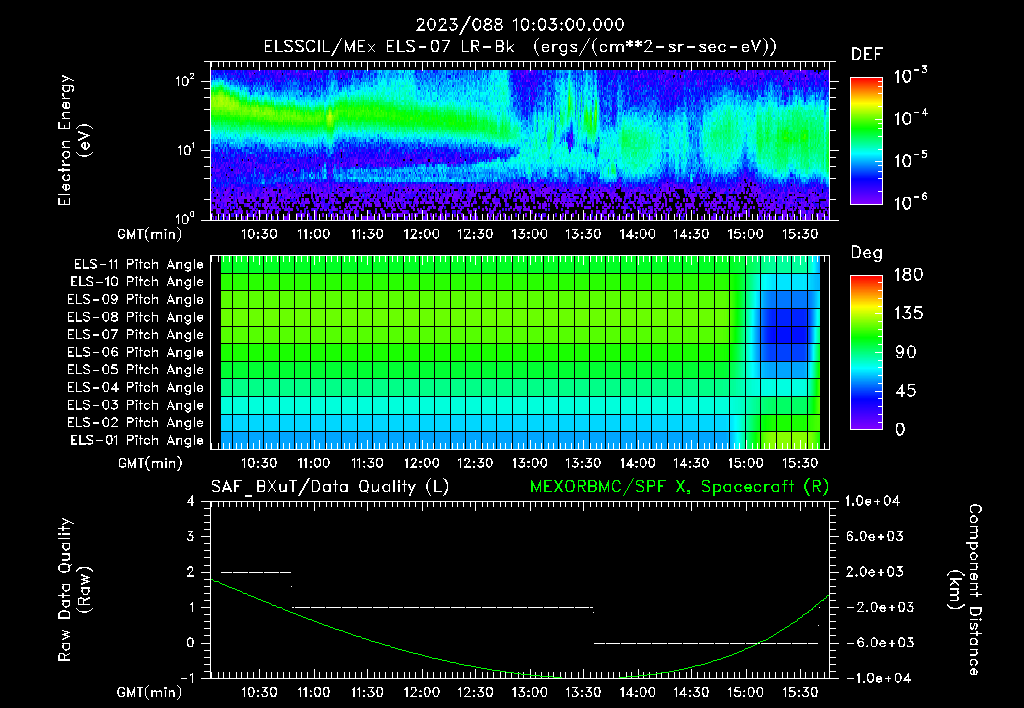
Task: Click the GMT(min) label below the bottom plot
Action: point(150,692)
